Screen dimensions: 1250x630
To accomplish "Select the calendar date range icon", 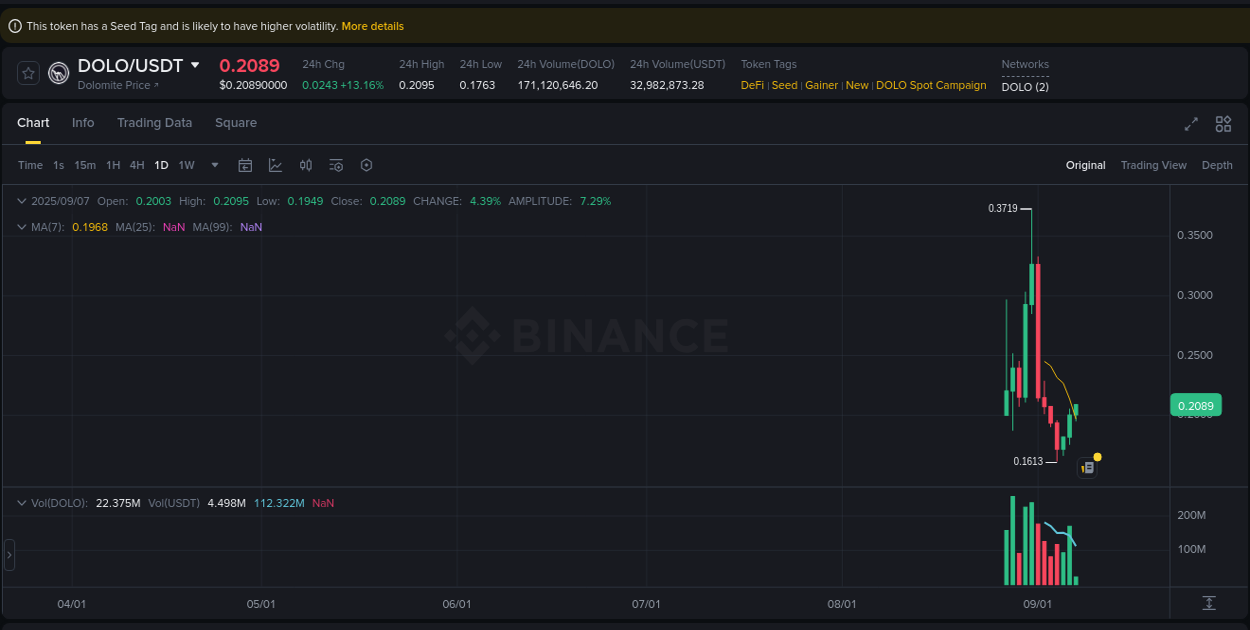I will [x=245, y=165].
